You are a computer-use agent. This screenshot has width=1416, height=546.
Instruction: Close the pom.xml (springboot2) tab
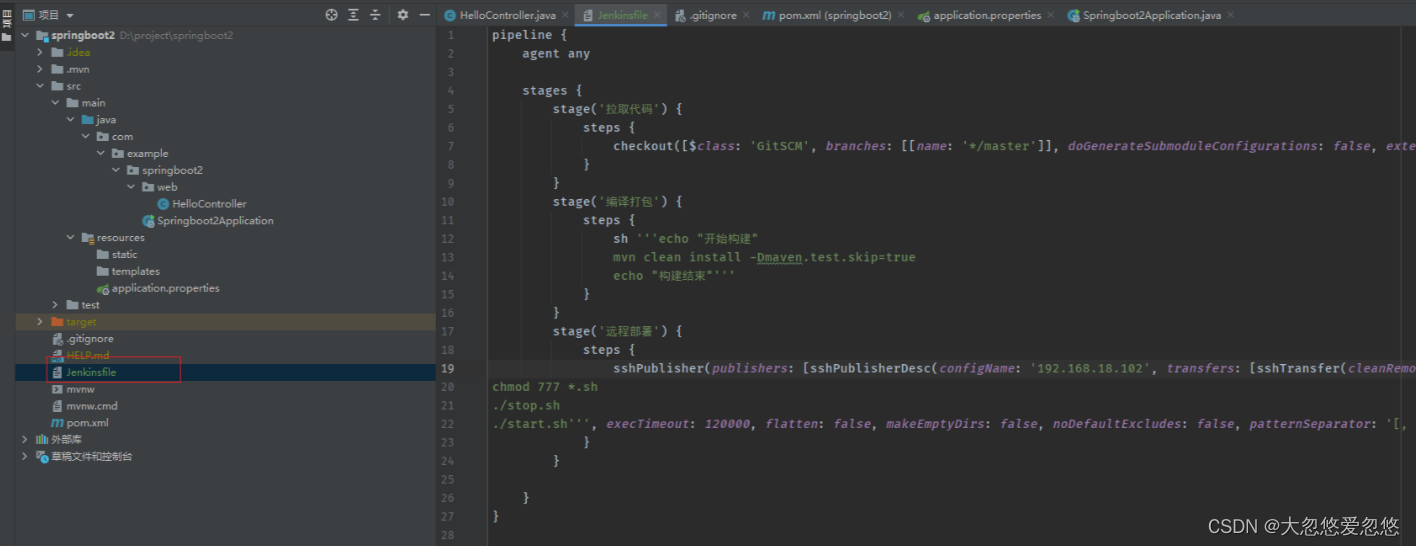click(x=902, y=15)
